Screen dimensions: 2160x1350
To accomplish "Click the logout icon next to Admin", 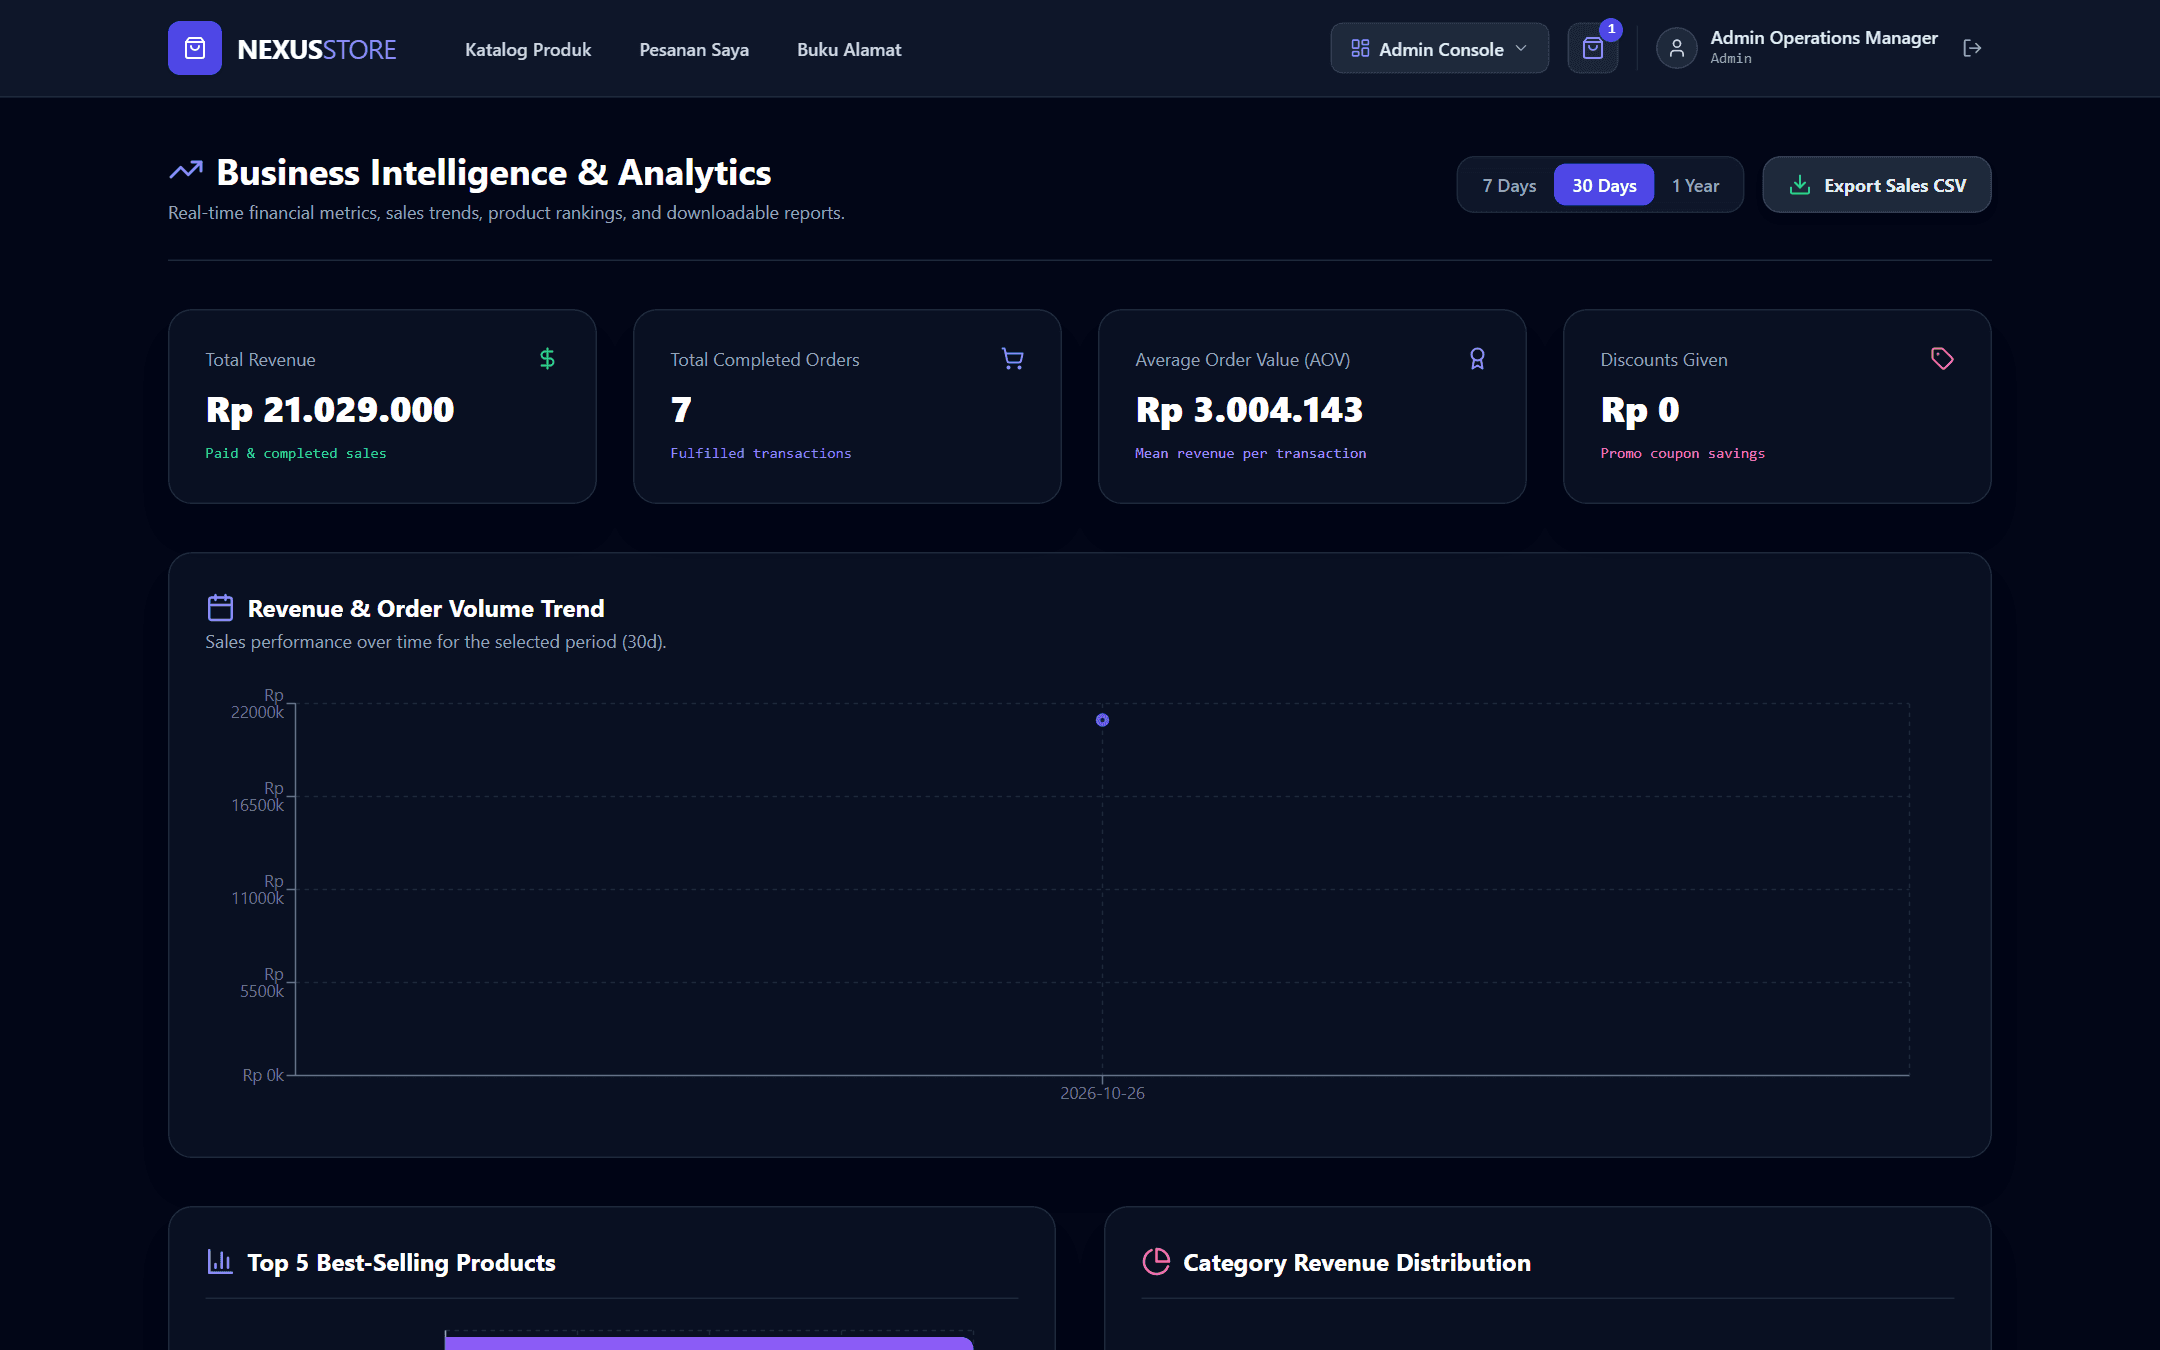I will coord(1972,48).
